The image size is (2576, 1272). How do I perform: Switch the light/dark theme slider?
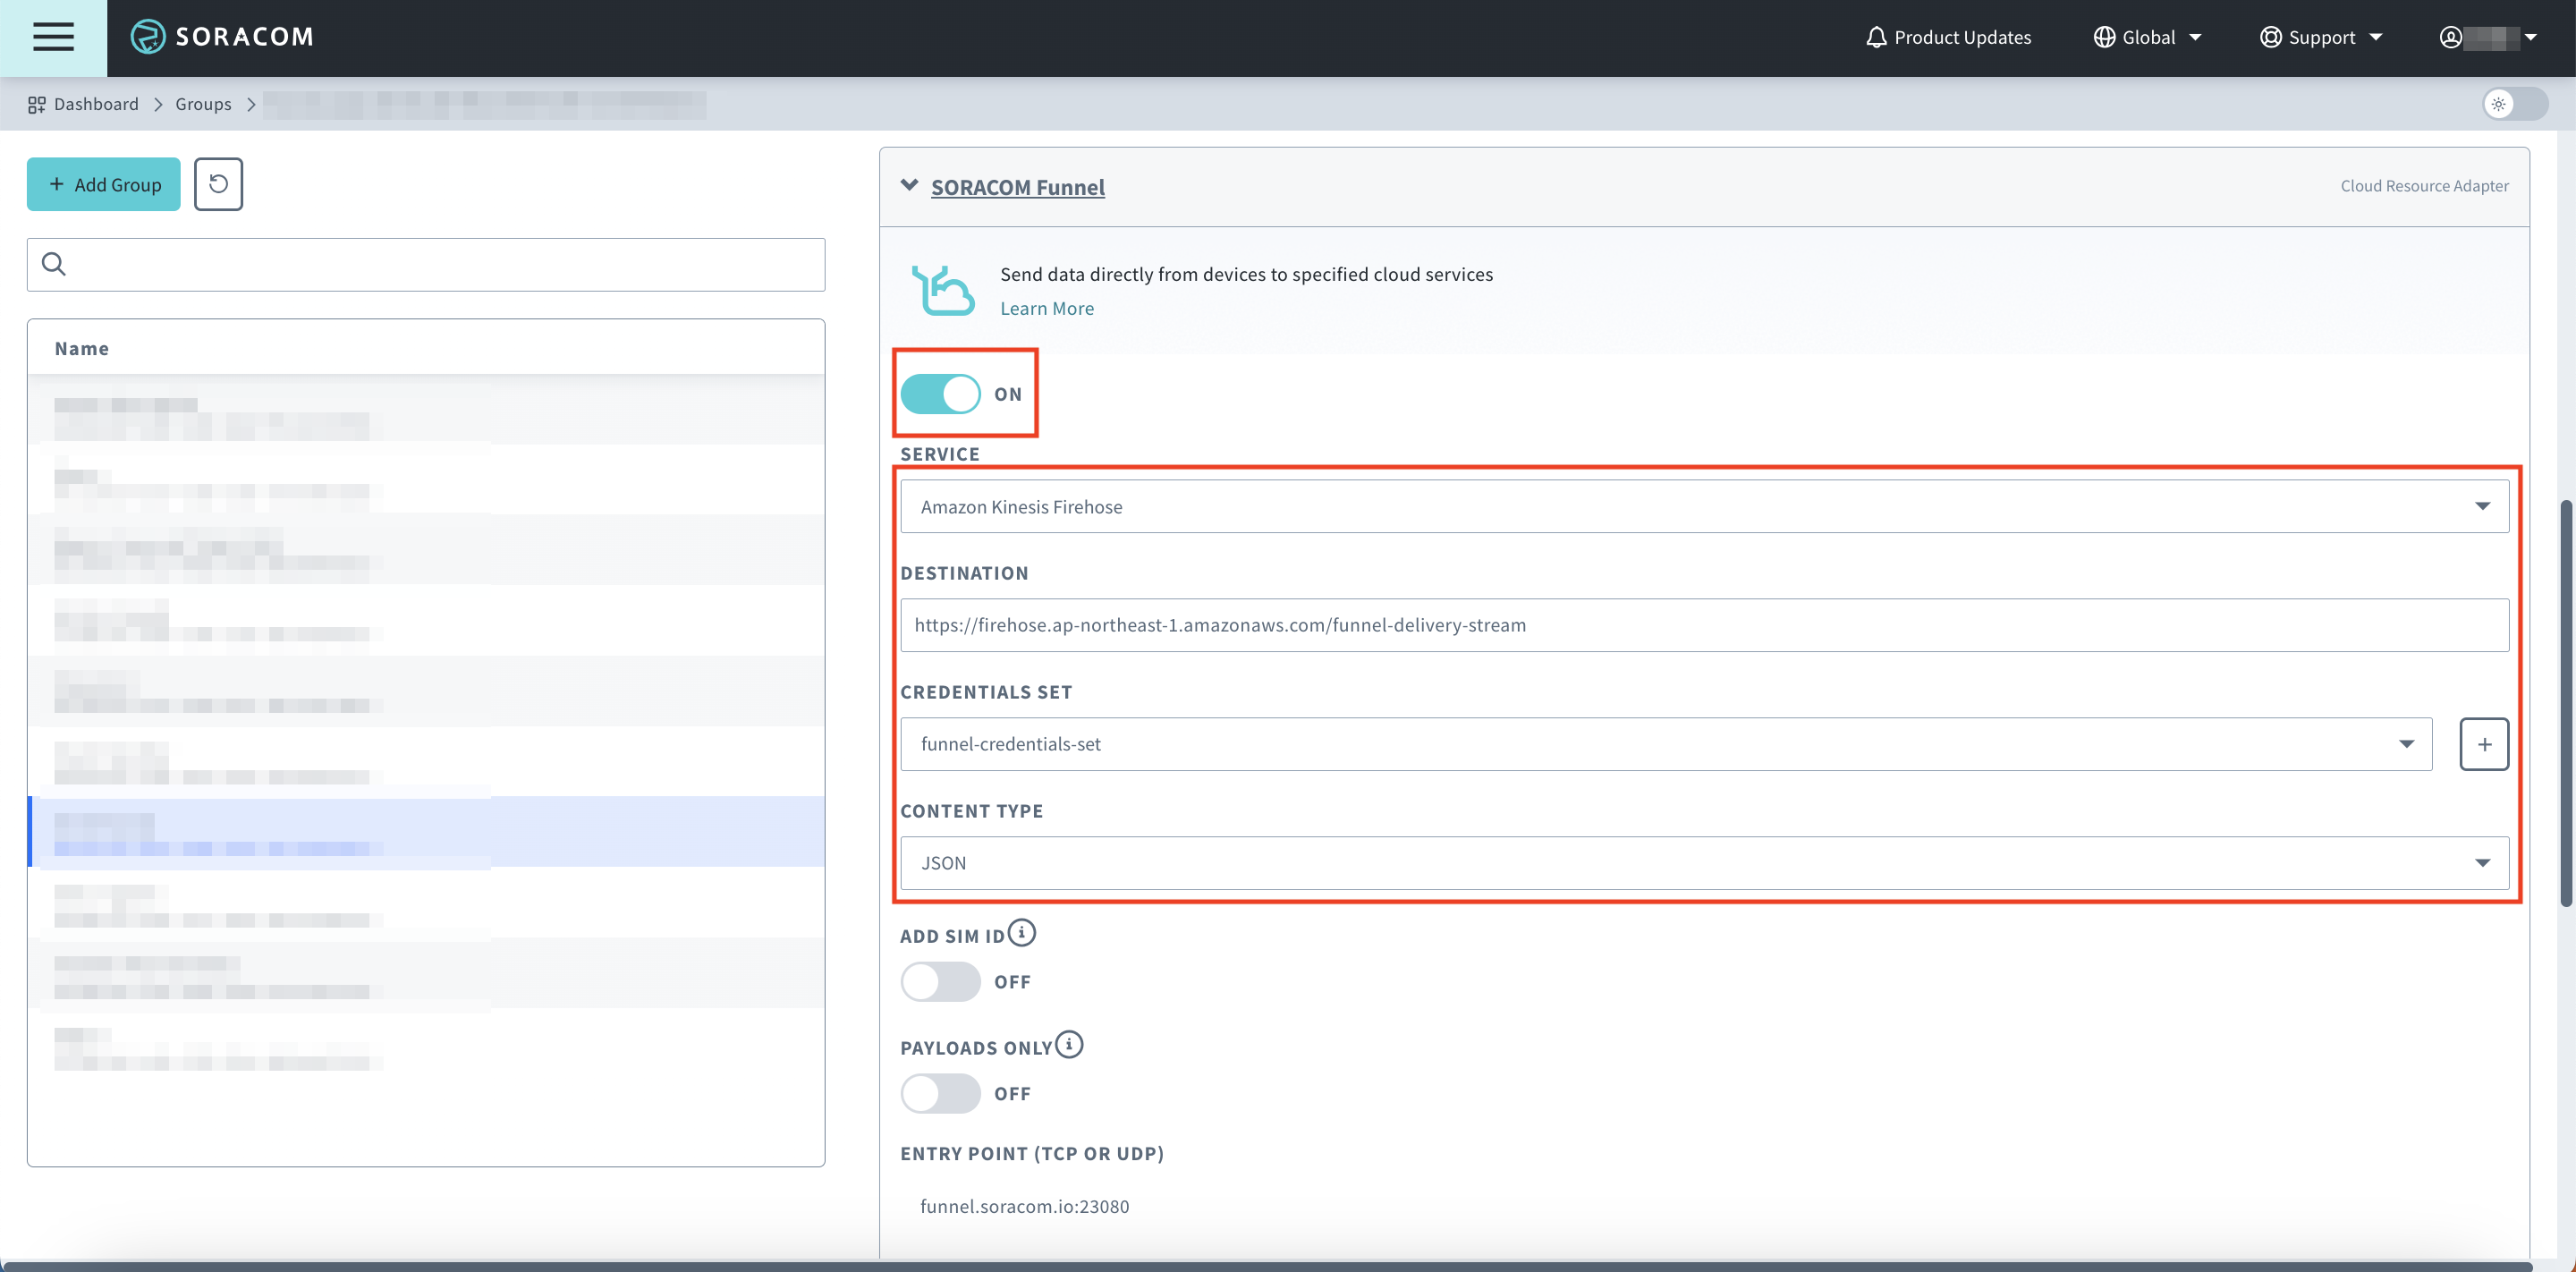[2514, 104]
